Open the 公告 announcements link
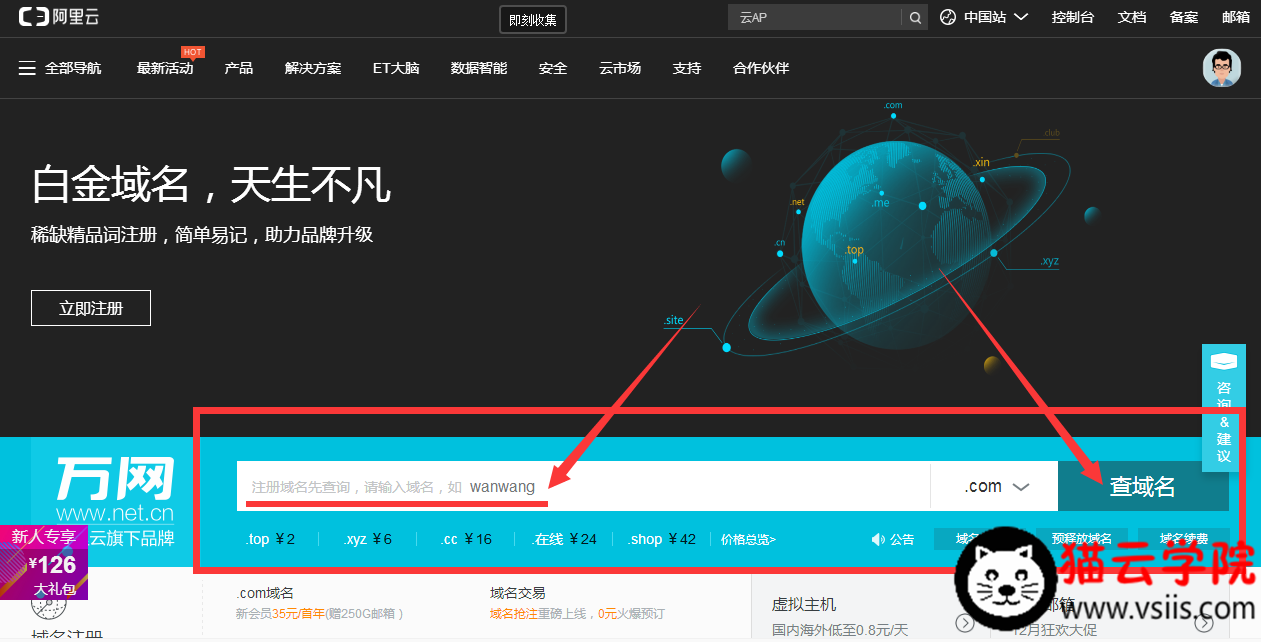This screenshot has height=642, width=1261. point(902,539)
